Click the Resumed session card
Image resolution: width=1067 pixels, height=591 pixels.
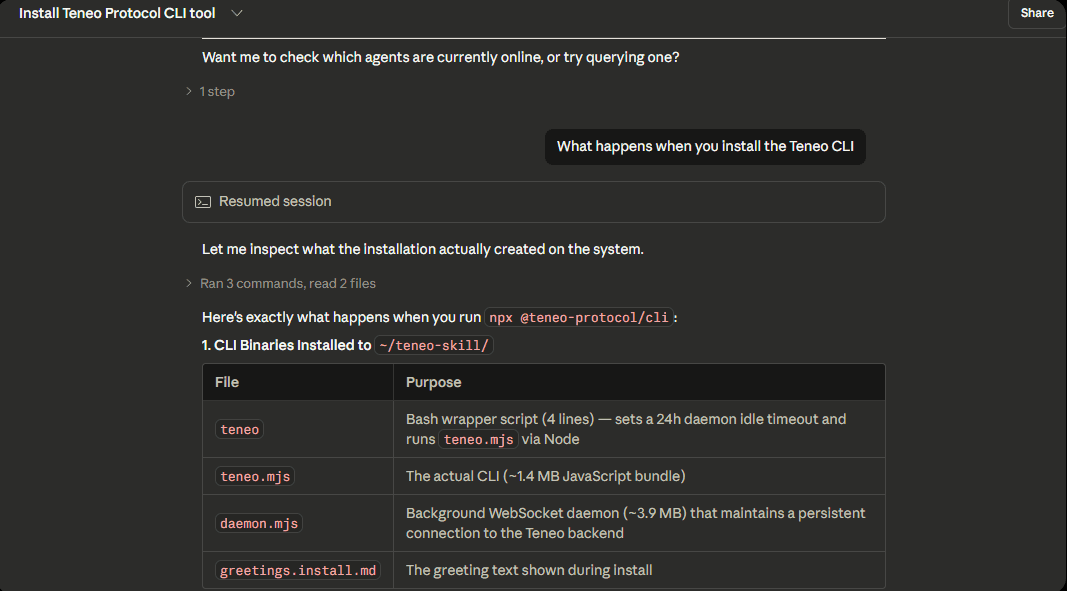(x=533, y=201)
